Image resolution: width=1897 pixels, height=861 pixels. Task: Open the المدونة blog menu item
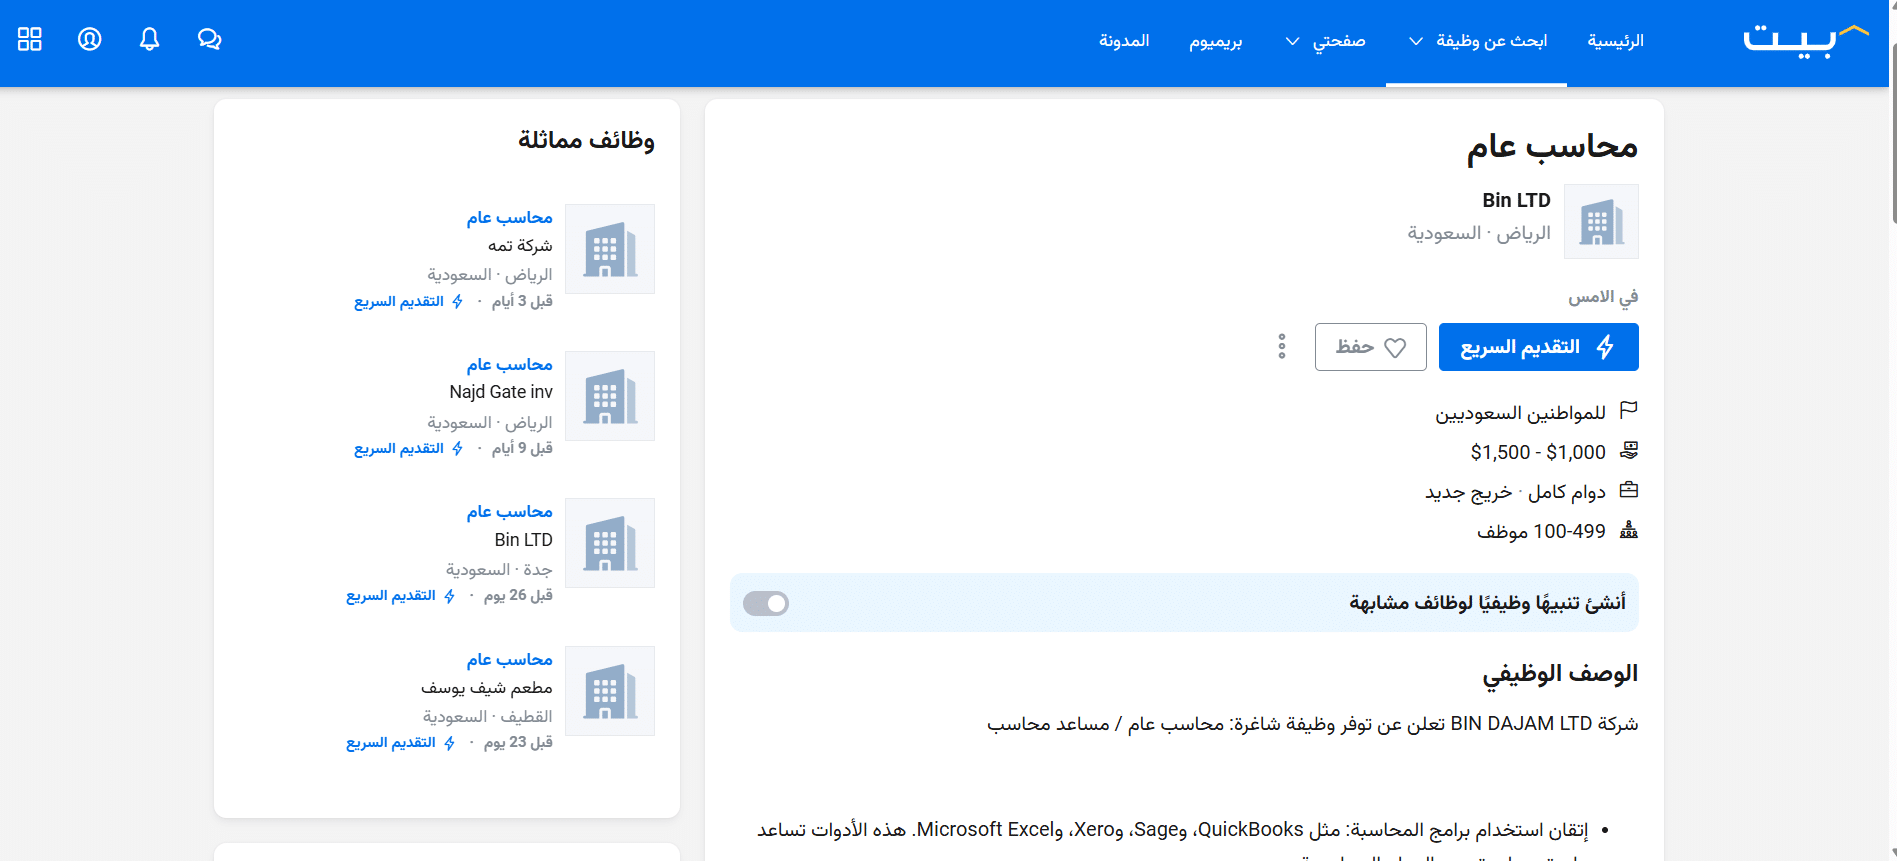click(x=1124, y=41)
